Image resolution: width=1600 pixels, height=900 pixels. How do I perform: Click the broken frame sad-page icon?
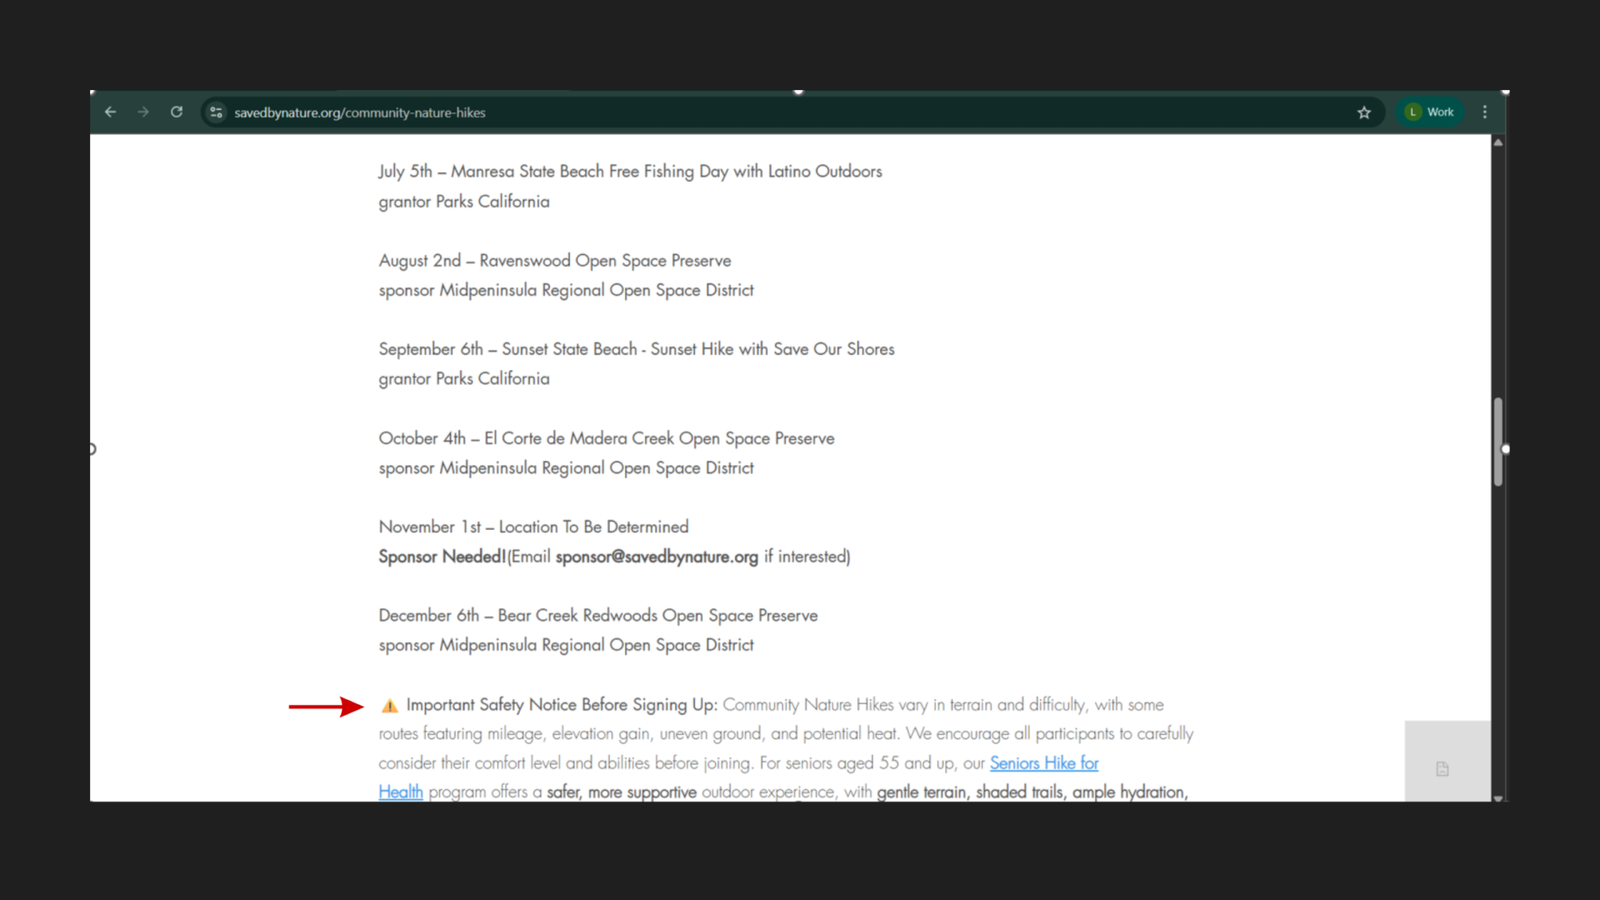pos(1442,769)
